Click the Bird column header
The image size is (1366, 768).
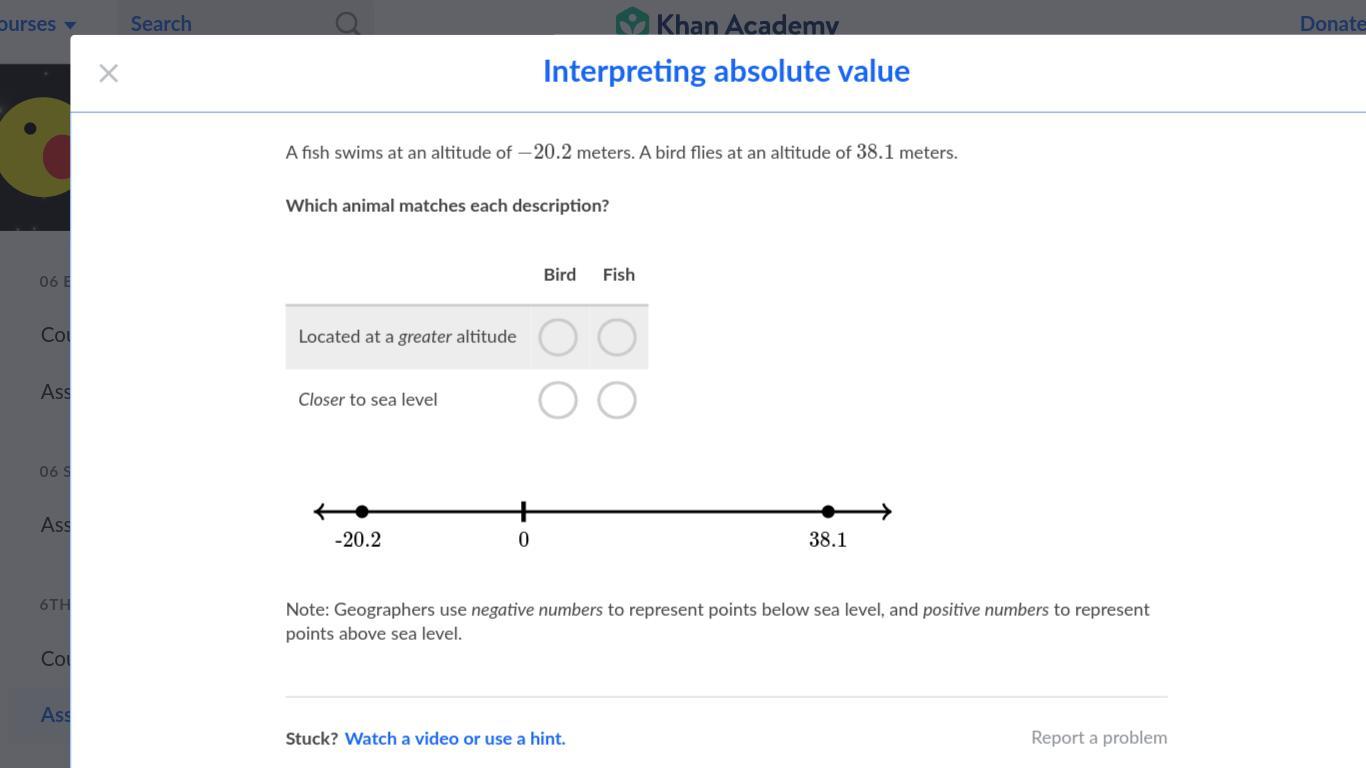coord(560,275)
